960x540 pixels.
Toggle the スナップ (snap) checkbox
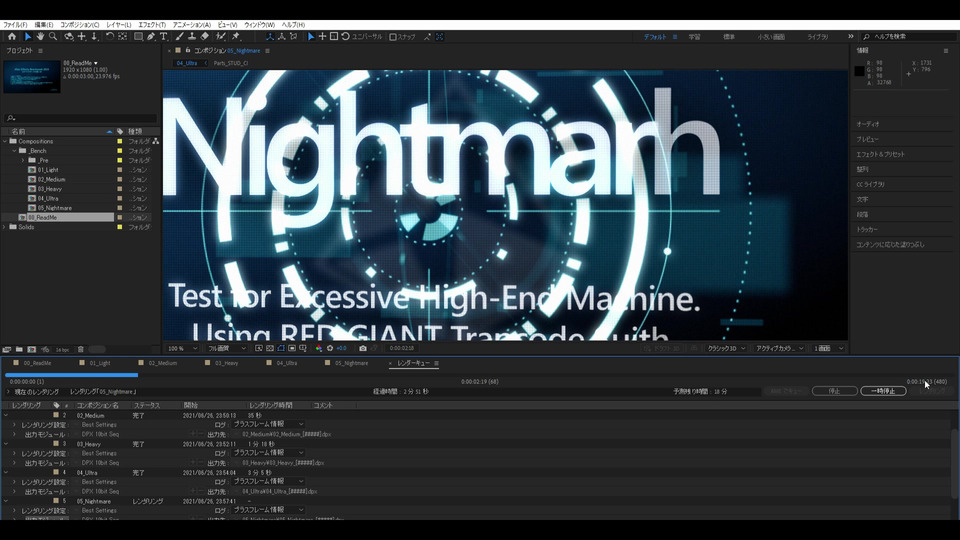click(393, 37)
